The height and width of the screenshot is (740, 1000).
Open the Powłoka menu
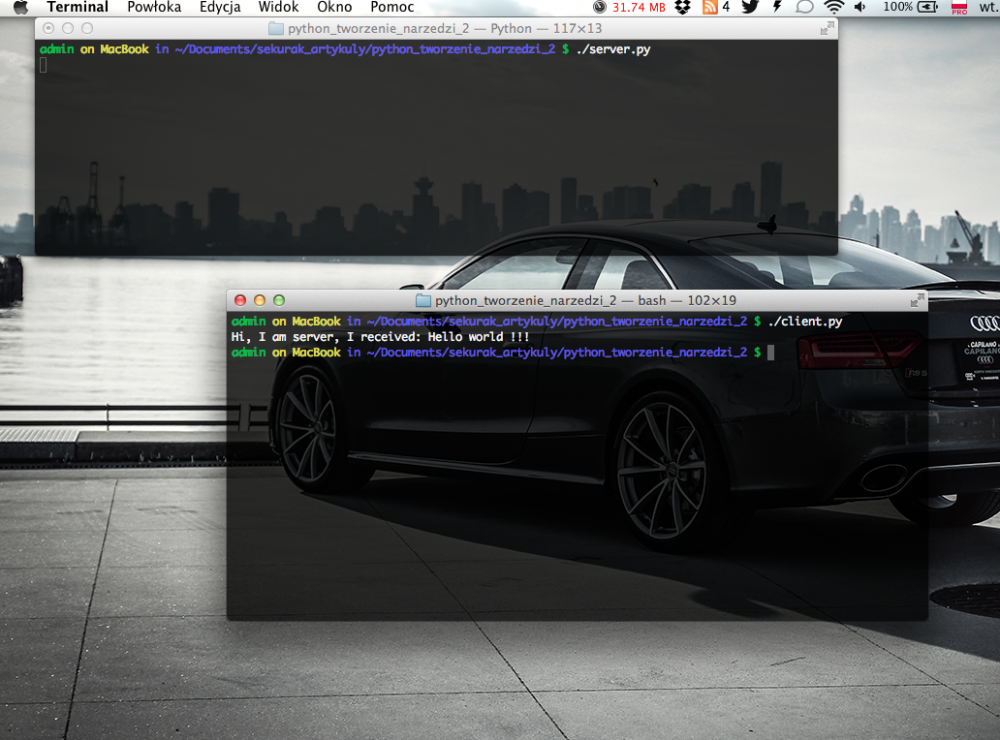[154, 7]
